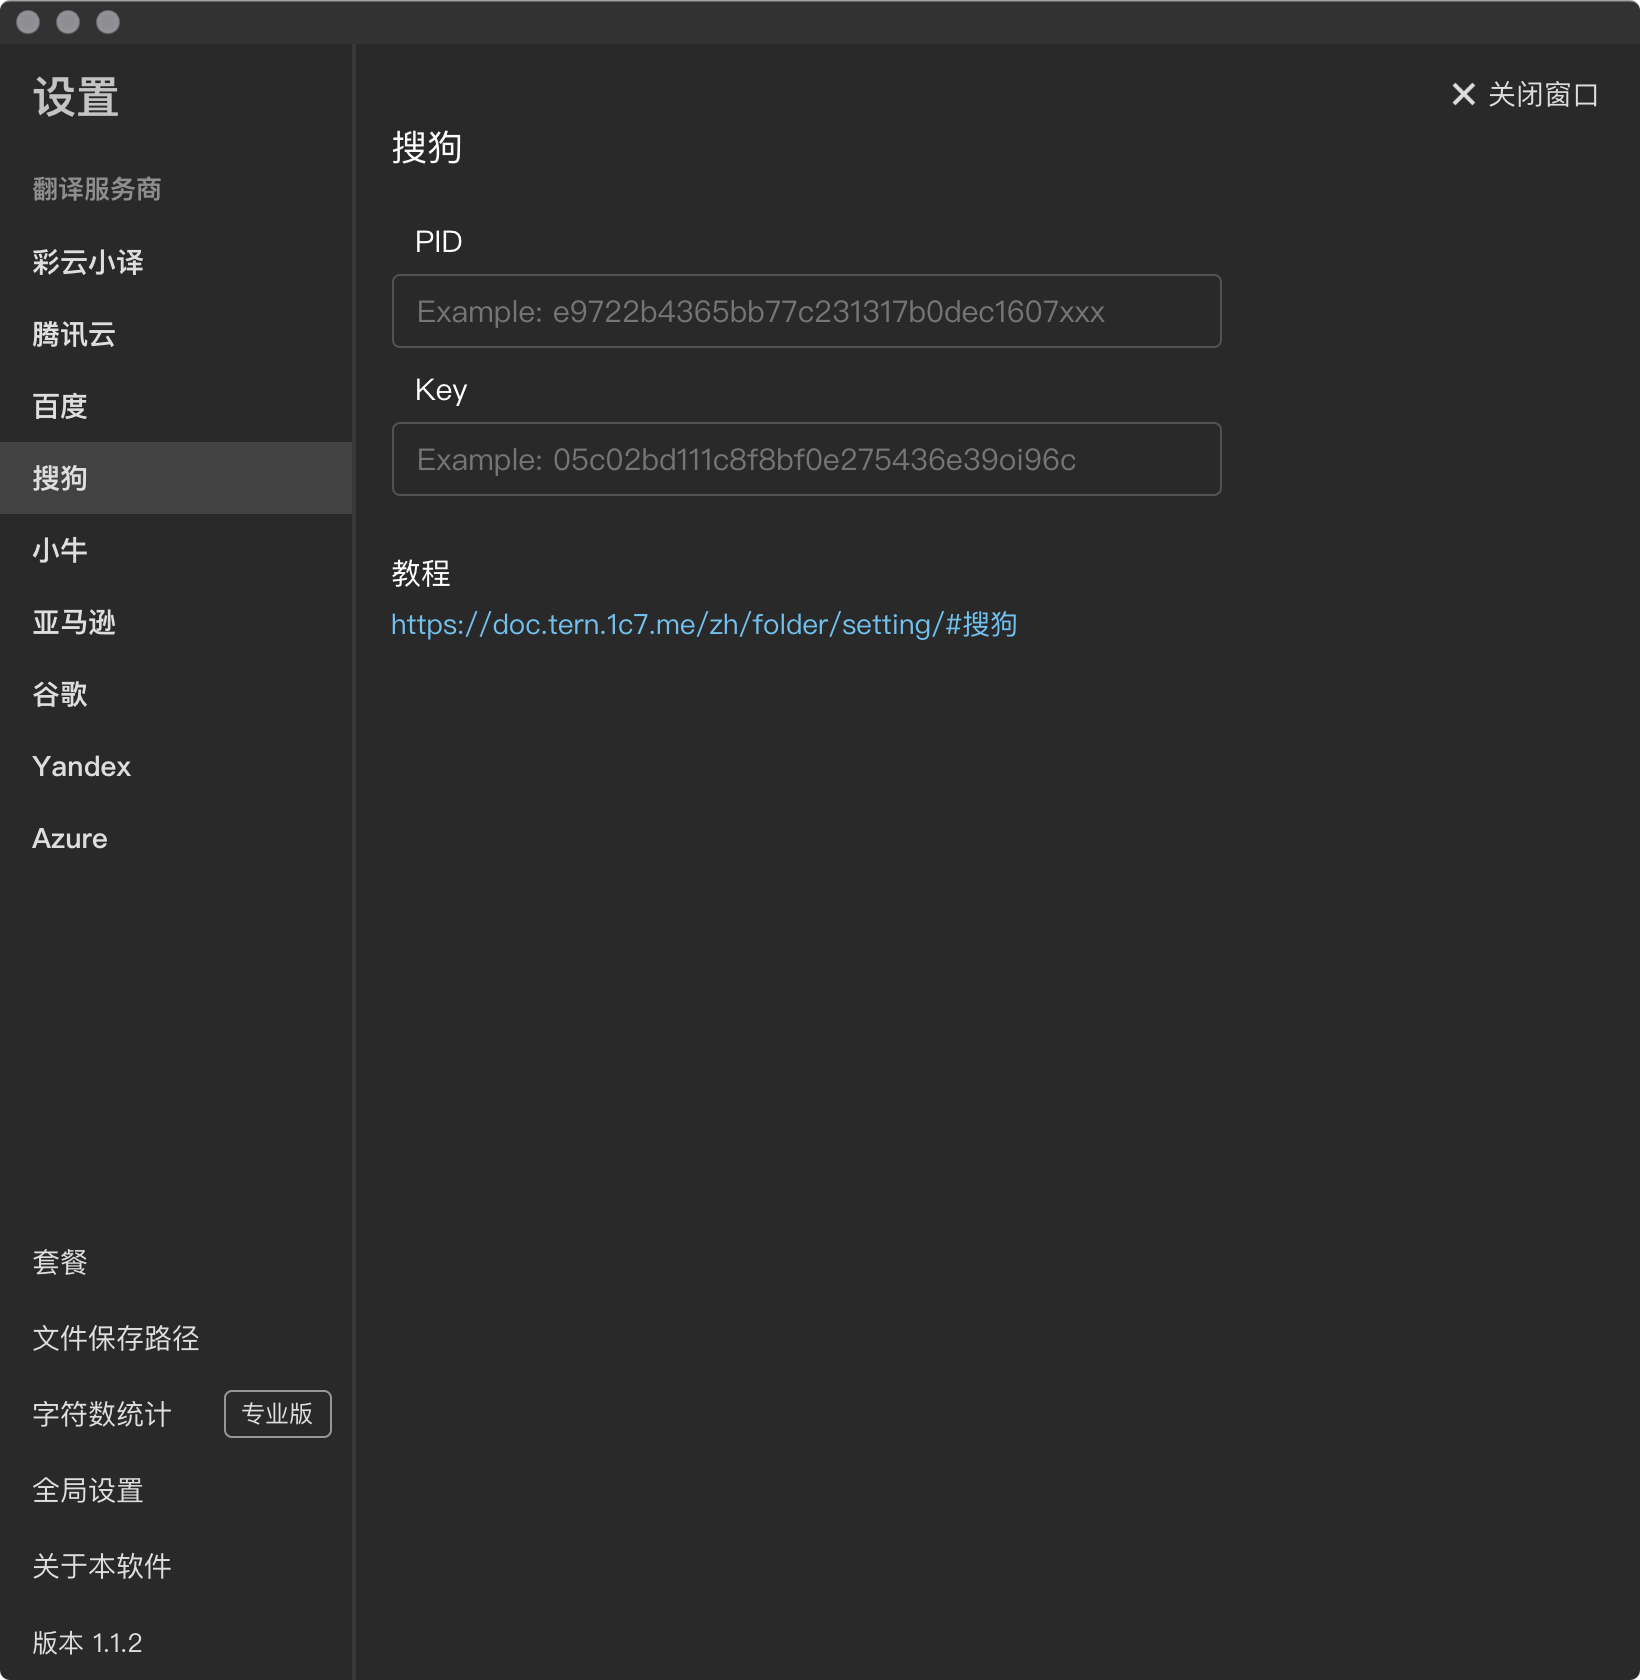Switch to 百度 provider settings
Screen dimensions: 1640x1680
coord(60,406)
